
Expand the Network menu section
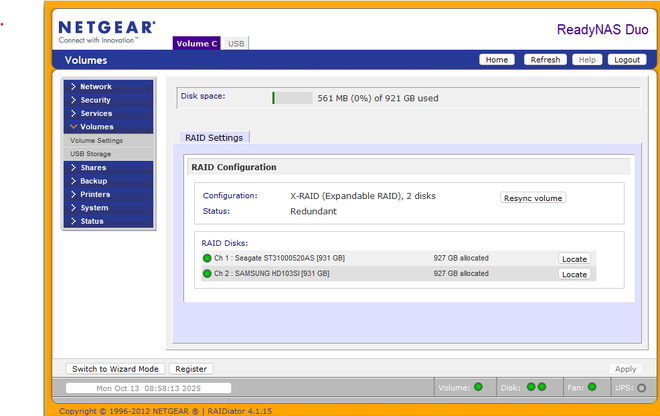coord(109,86)
